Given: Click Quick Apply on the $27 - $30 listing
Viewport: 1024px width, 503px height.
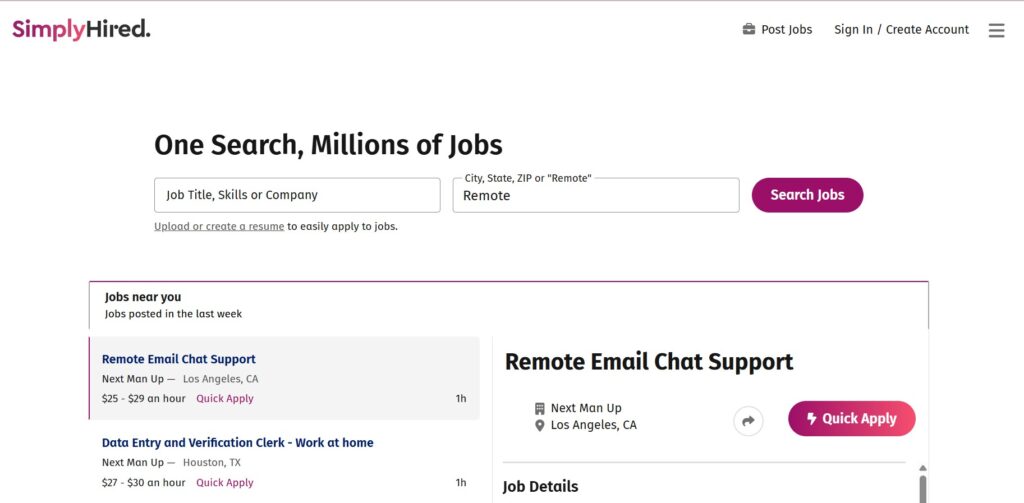Looking at the screenshot, I should pyautogui.click(x=225, y=483).
